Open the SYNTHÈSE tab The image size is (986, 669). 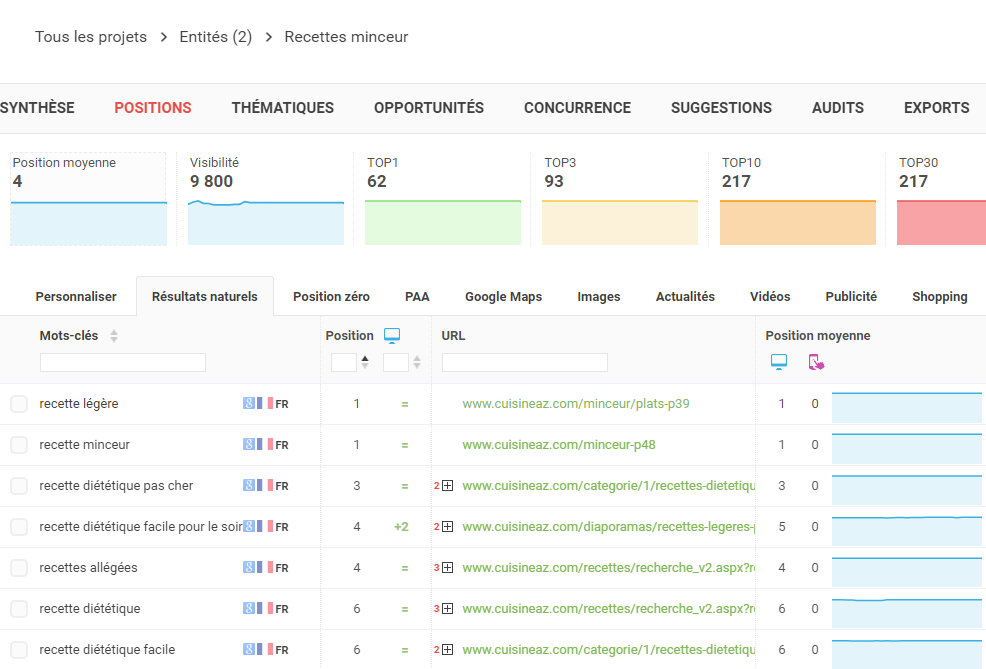tap(37, 108)
